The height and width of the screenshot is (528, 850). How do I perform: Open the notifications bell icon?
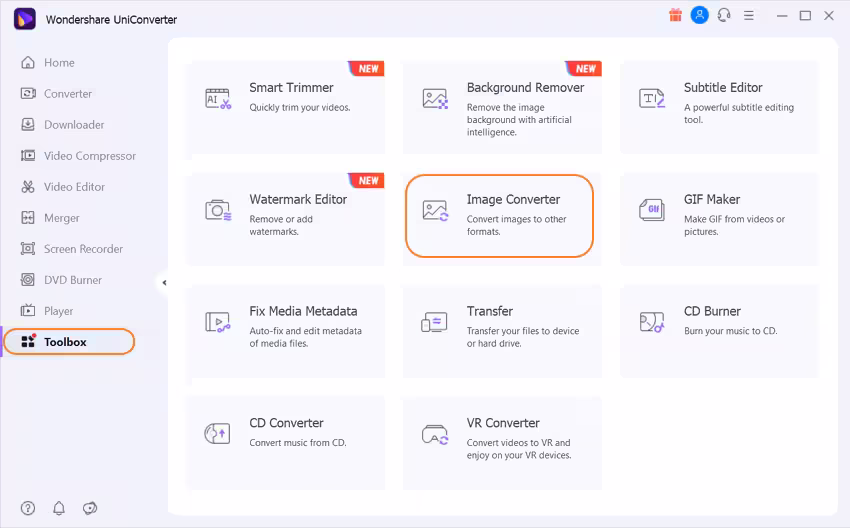pyautogui.click(x=59, y=508)
